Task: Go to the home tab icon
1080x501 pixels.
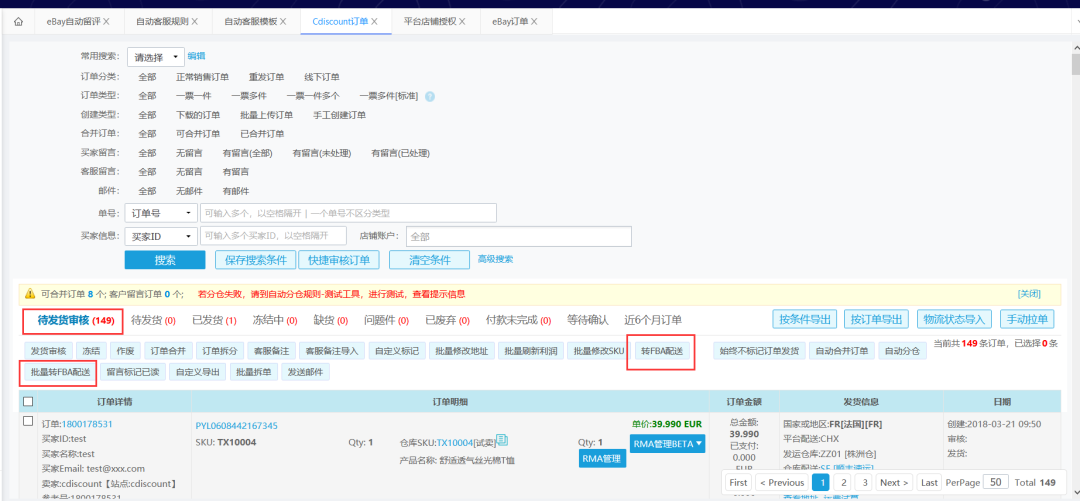Action: [x=18, y=21]
